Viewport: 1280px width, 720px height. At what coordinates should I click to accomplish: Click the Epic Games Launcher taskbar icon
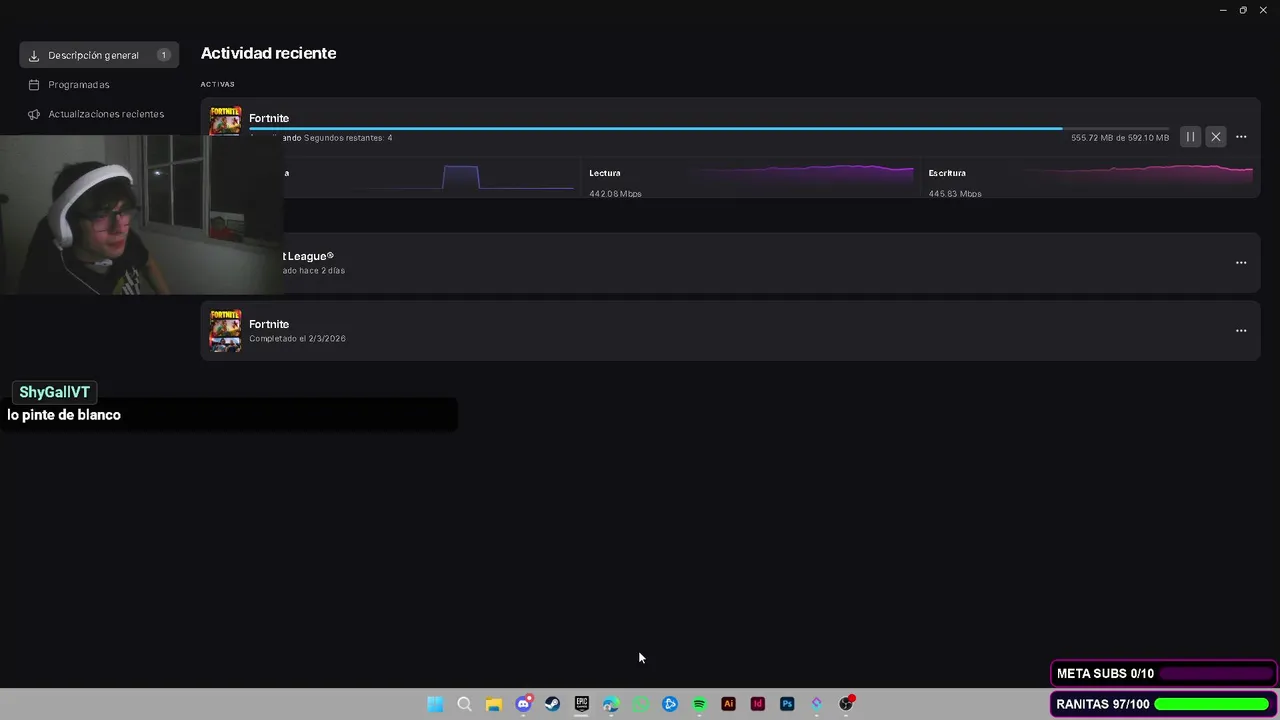pyautogui.click(x=582, y=704)
